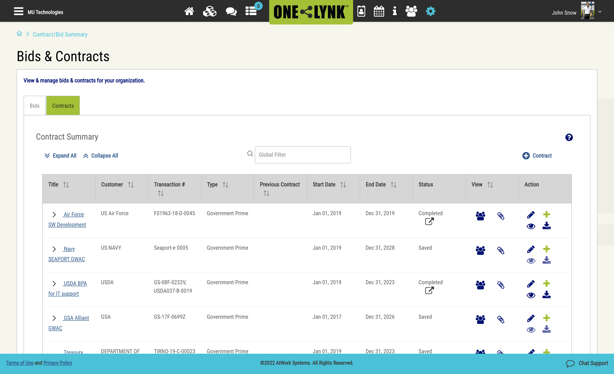Click John Snow profile picture
Screen dimensions: 614x374
pyautogui.click(x=587, y=11)
